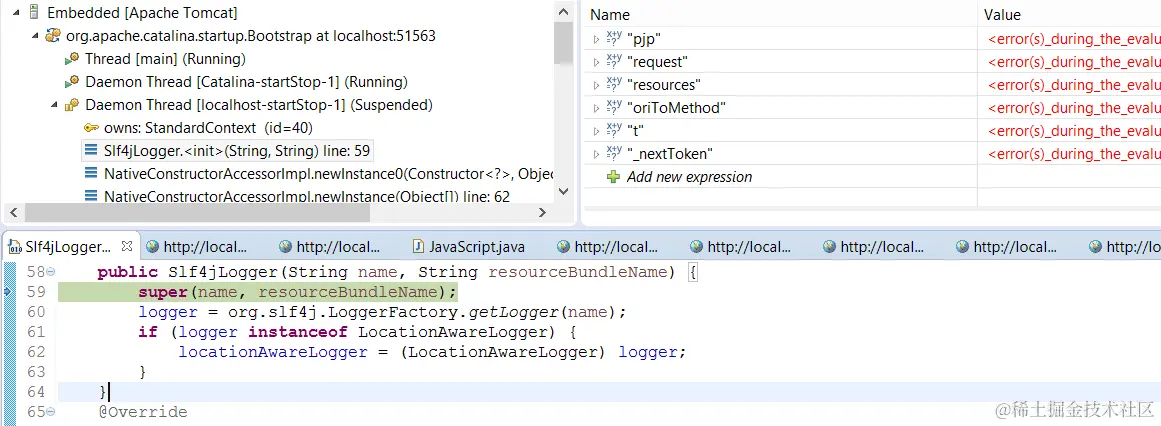Click the watch icon for "_nextToken"
The image size is (1161, 426).
pyautogui.click(x=614, y=153)
